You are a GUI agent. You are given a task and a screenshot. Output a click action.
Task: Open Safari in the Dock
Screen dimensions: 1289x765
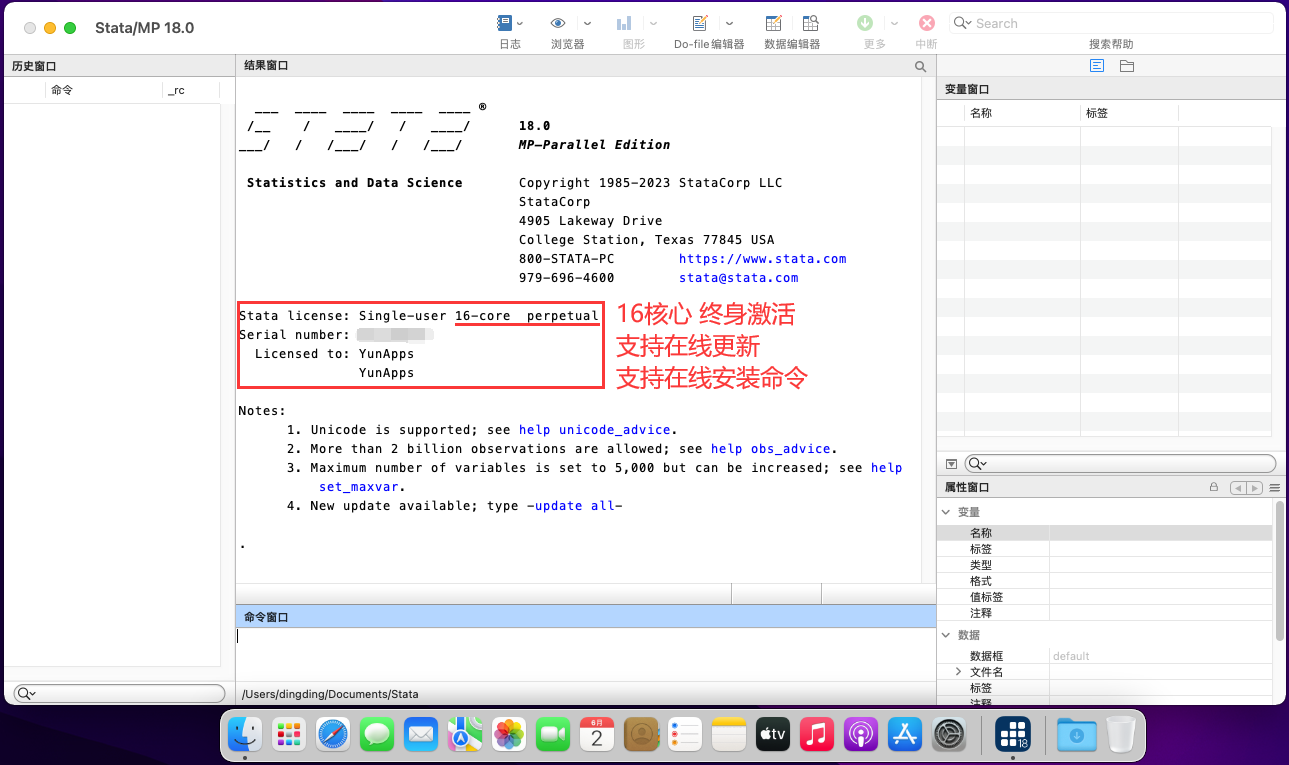click(x=333, y=735)
